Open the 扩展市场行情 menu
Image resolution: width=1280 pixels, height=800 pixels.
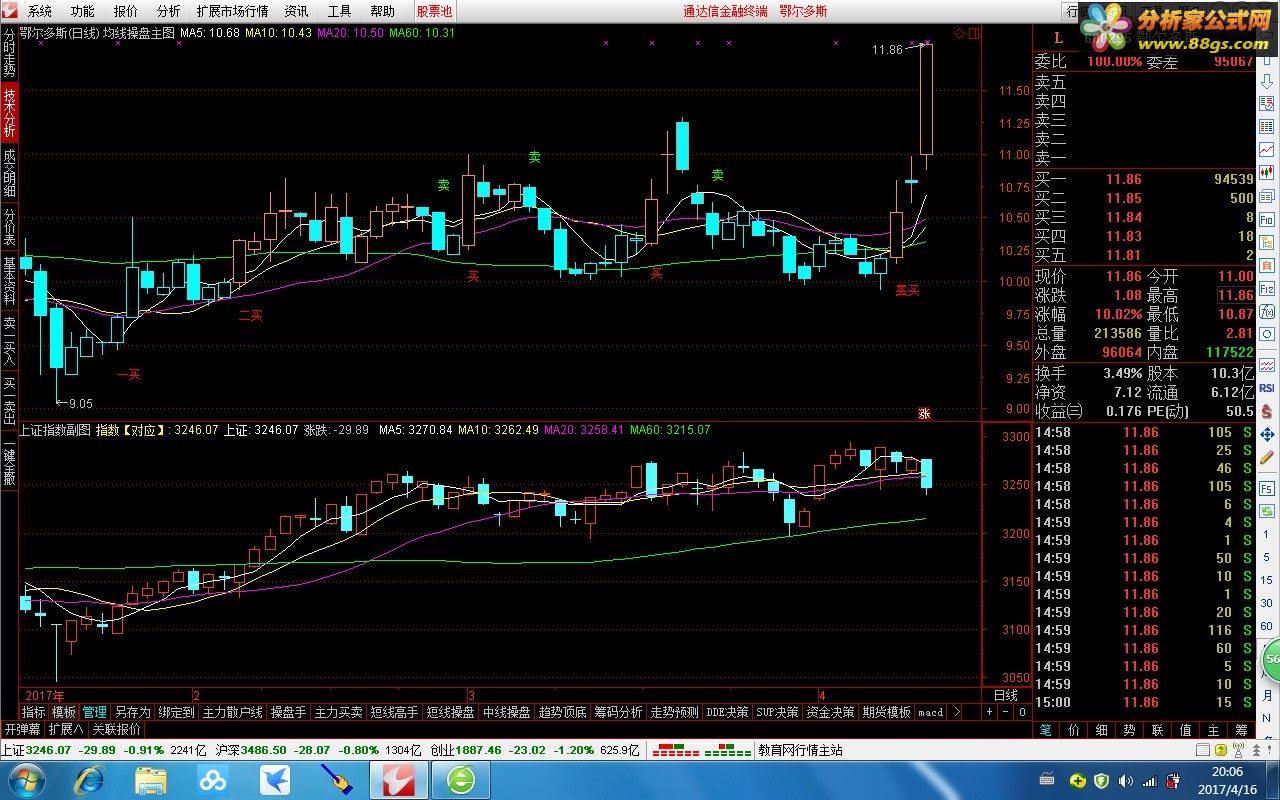point(232,11)
